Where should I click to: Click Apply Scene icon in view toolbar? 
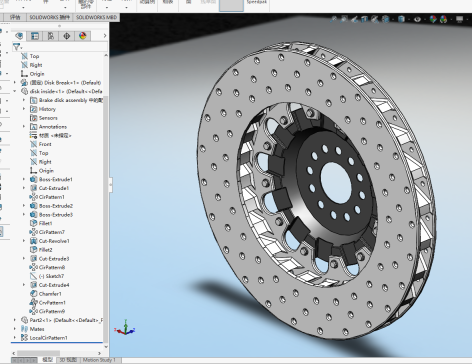coord(444,19)
